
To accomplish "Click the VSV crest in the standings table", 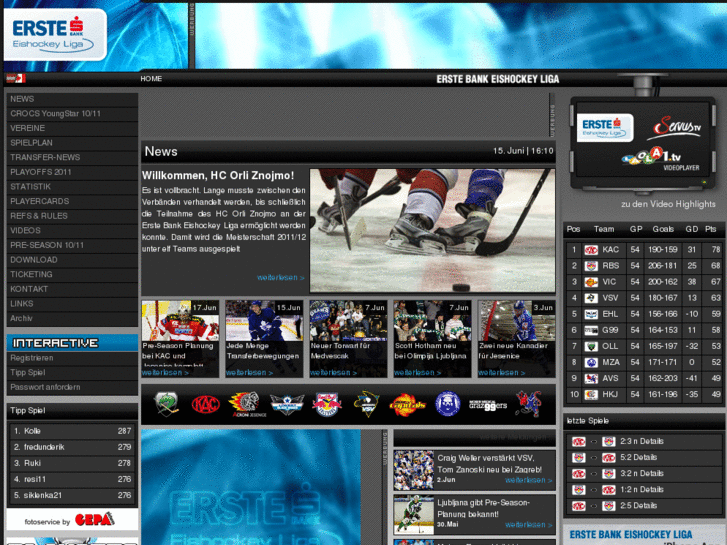I will (591, 298).
